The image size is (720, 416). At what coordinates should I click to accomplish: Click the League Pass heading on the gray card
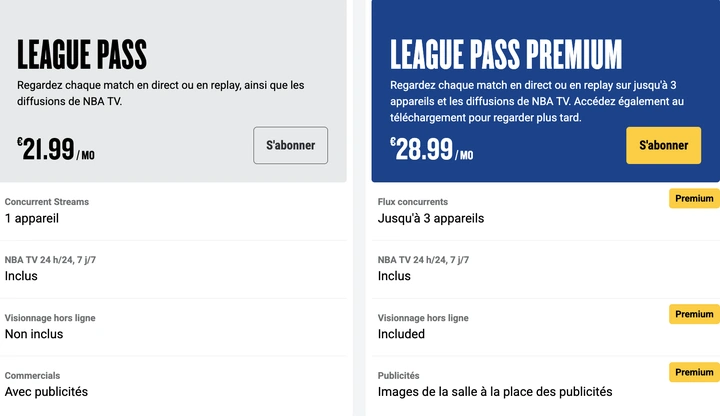coord(82,54)
